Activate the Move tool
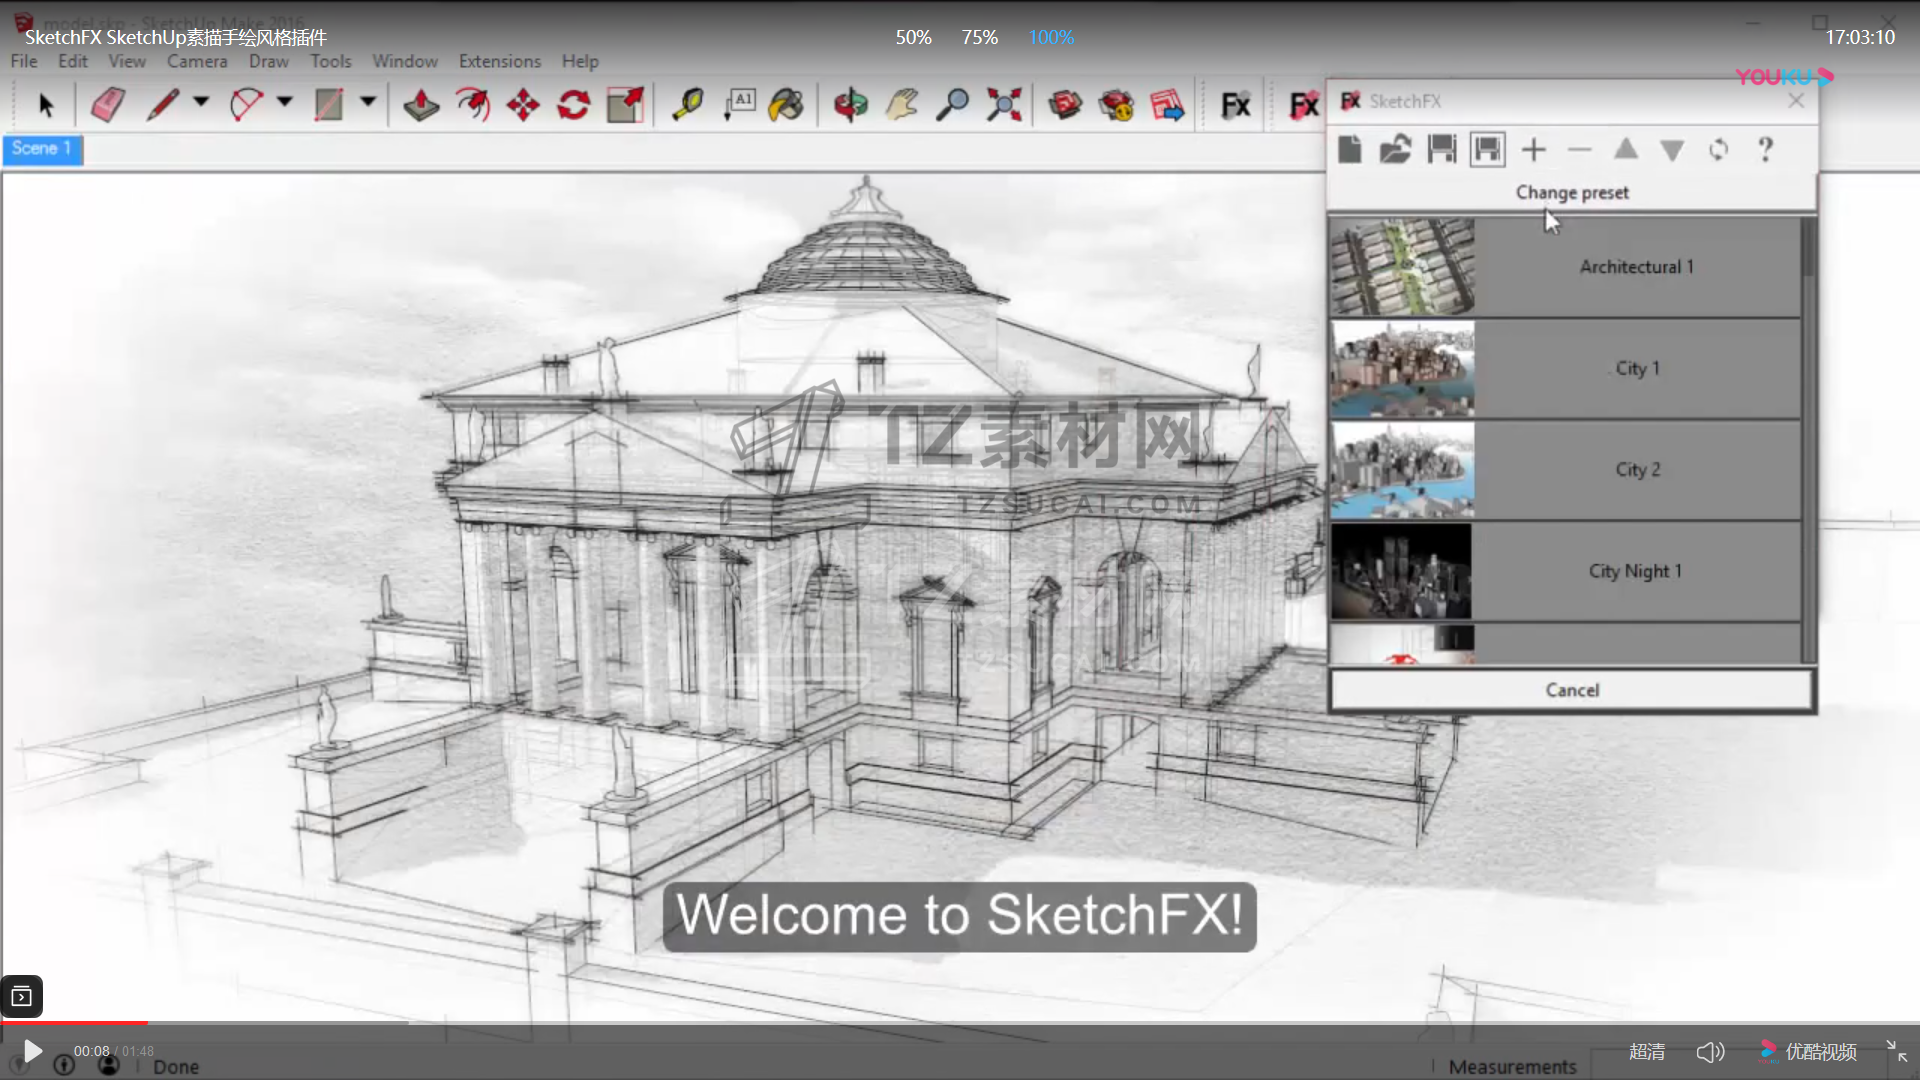 pos(523,105)
